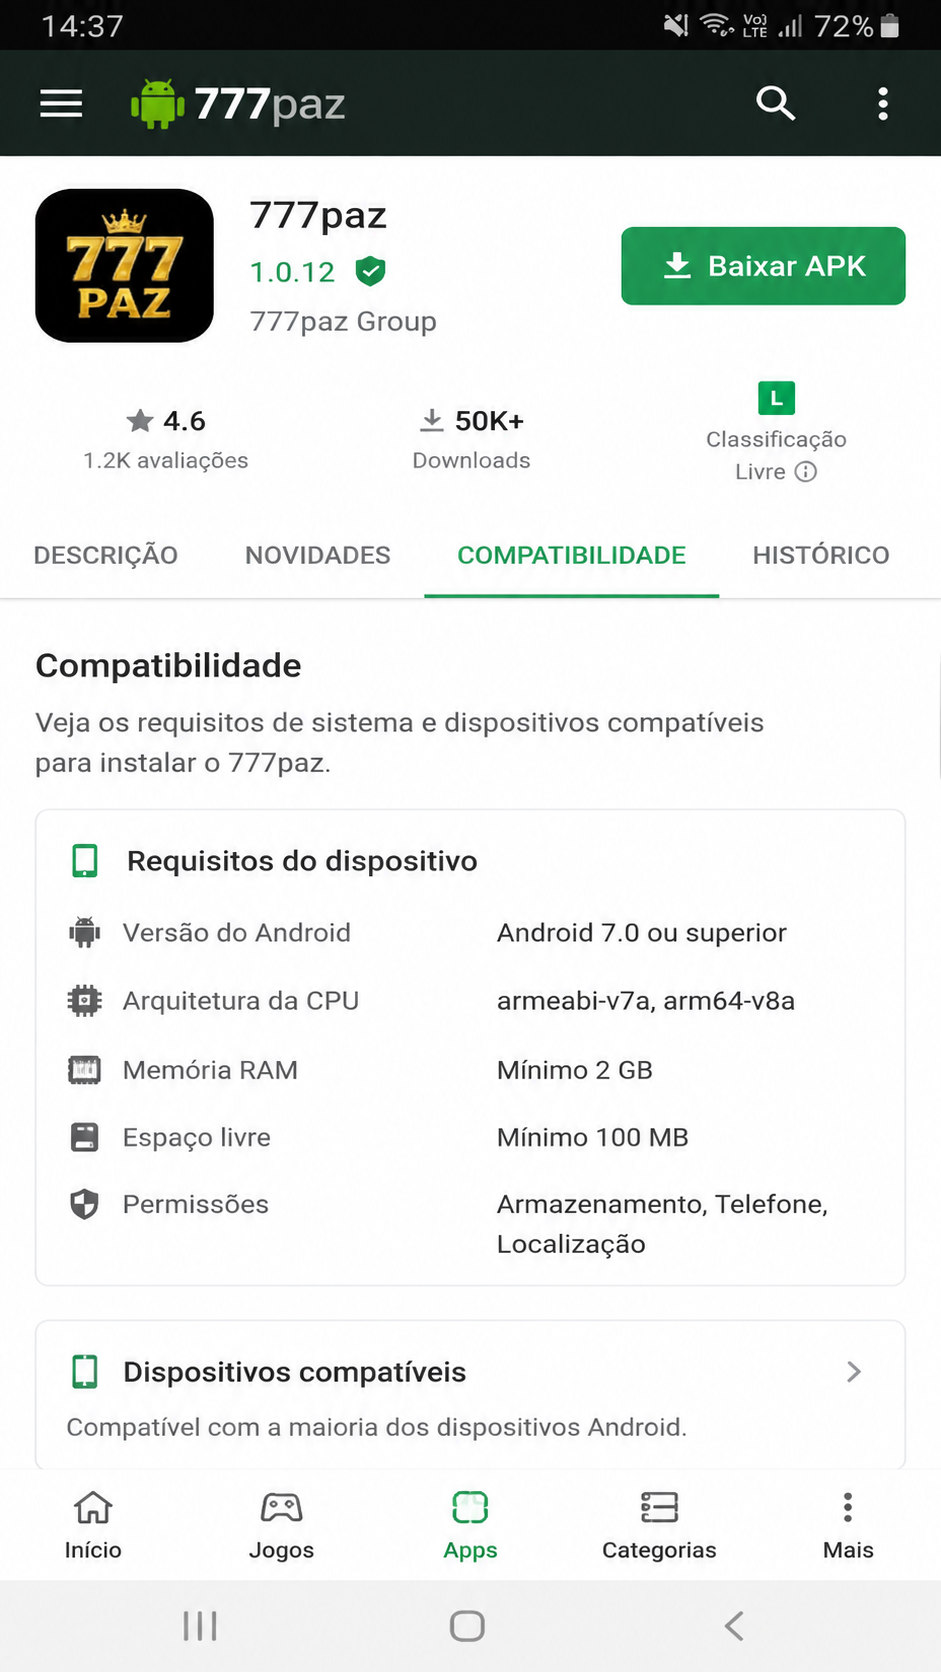Tap the Mais bottom navigation dots
The image size is (941, 1672).
pyautogui.click(x=848, y=1507)
